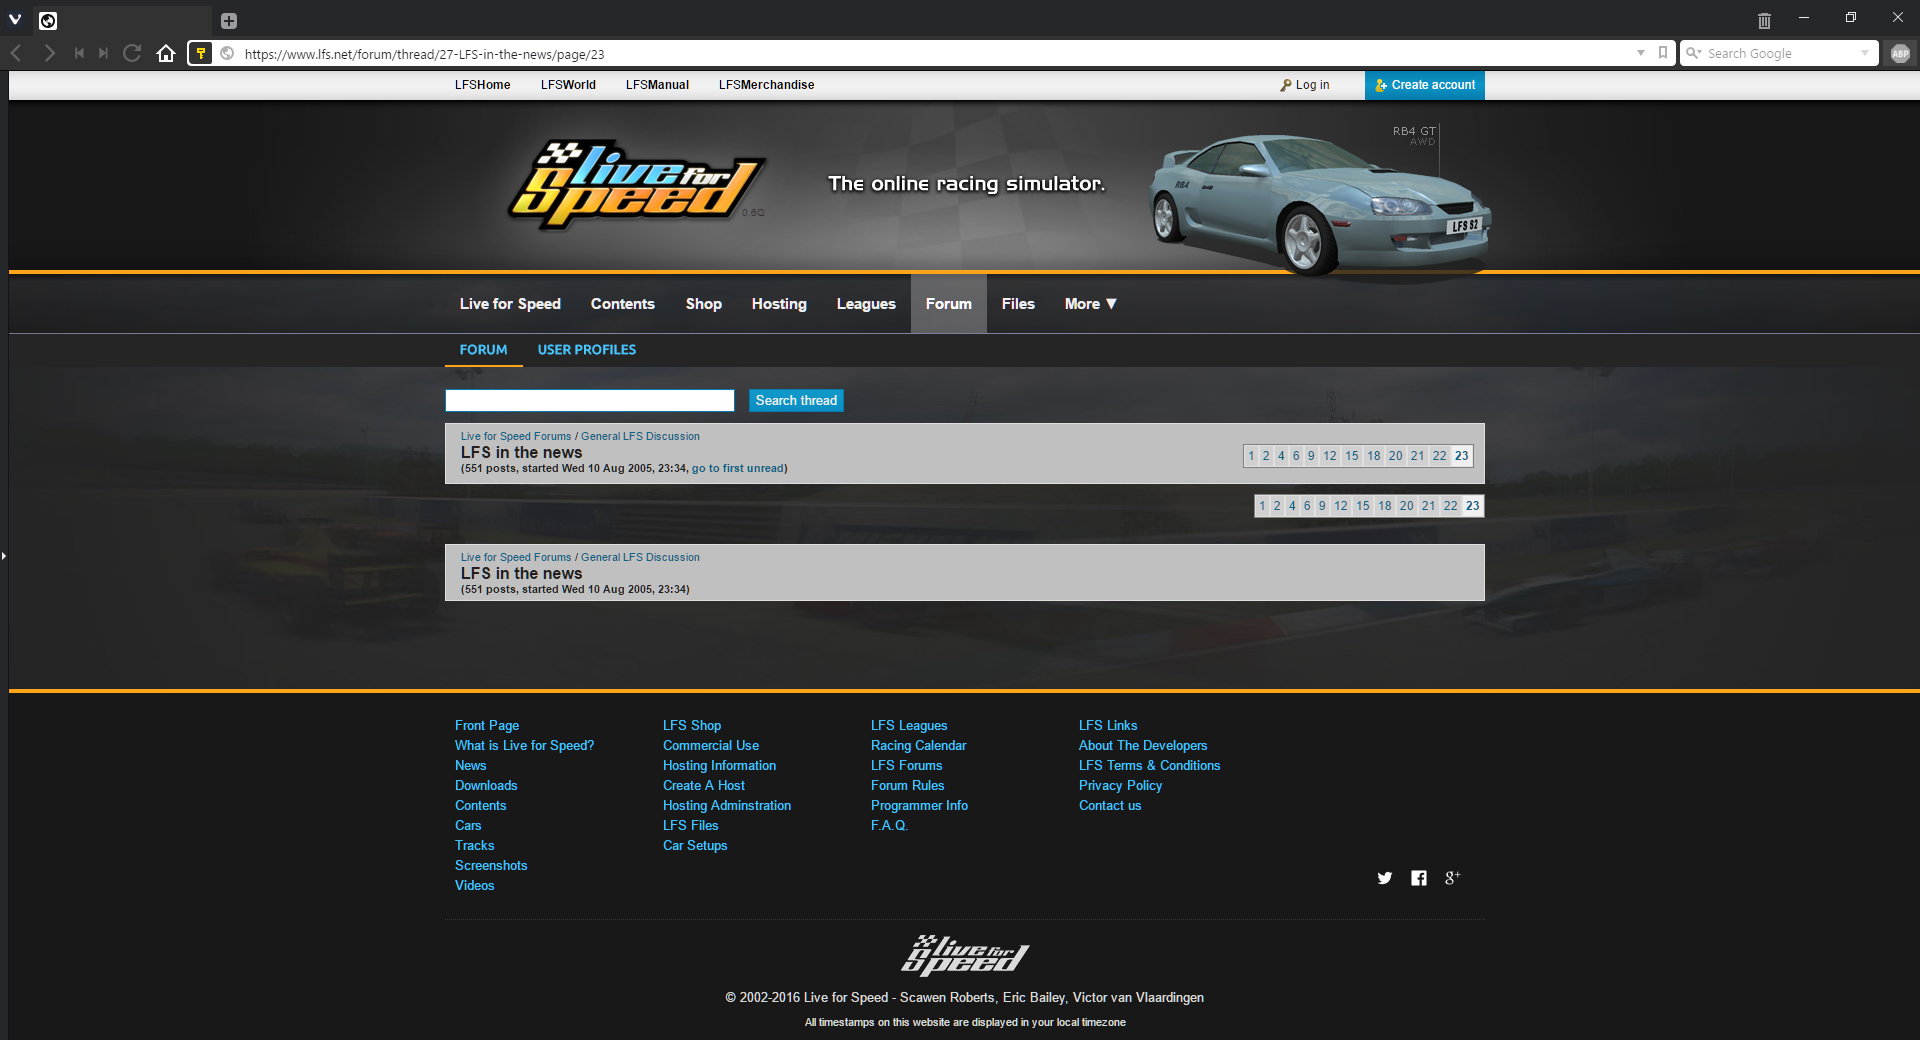The width and height of the screenshot is (1920, 1040).
Task: Expand the More navigation menu
Action: [x=1090, y=304]
